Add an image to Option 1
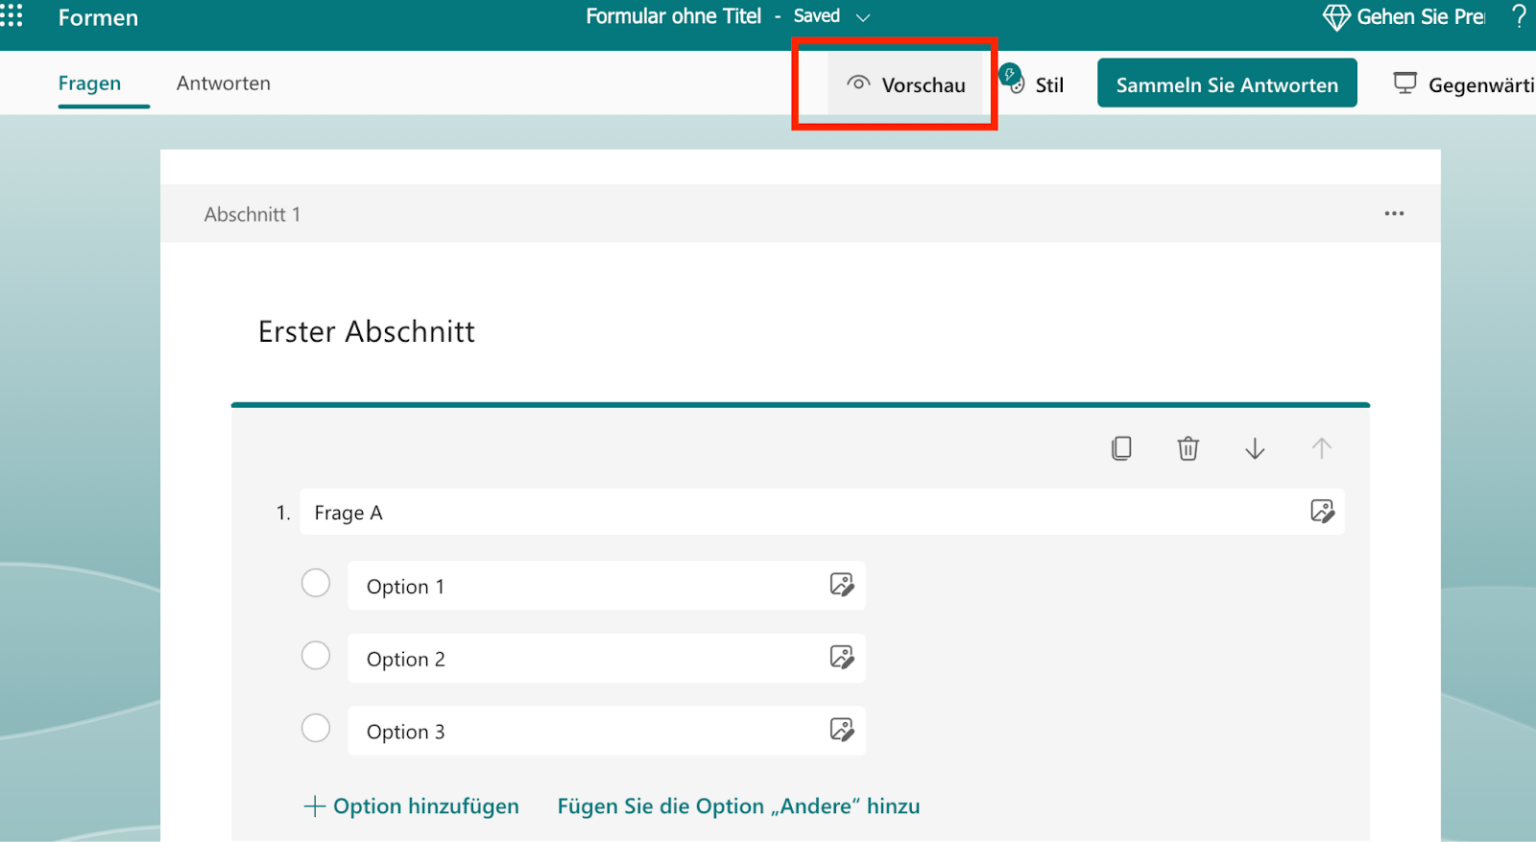 pos(843,585)
